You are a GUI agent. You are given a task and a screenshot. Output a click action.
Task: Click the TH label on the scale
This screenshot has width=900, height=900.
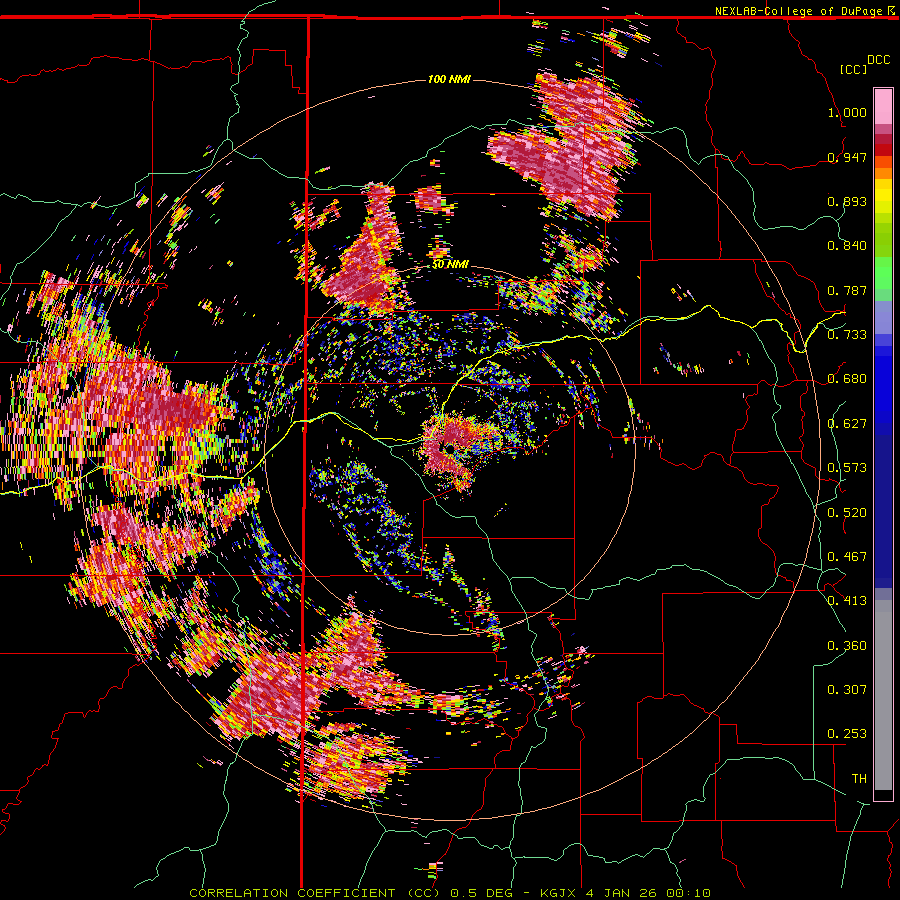[859, 779]
